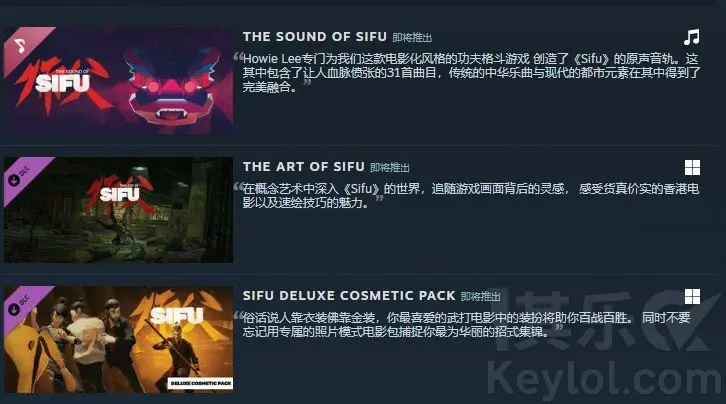Click the DELUXE COSMETIC PACK label on the banner
This screenshot has width=726, height=404.
(200, 383)
